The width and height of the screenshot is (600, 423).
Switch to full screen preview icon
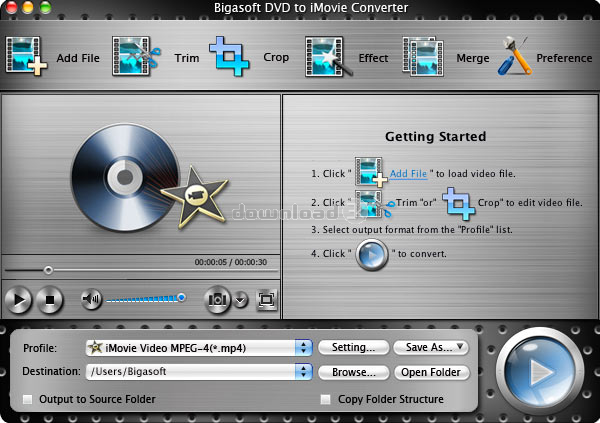coord(266,299)
